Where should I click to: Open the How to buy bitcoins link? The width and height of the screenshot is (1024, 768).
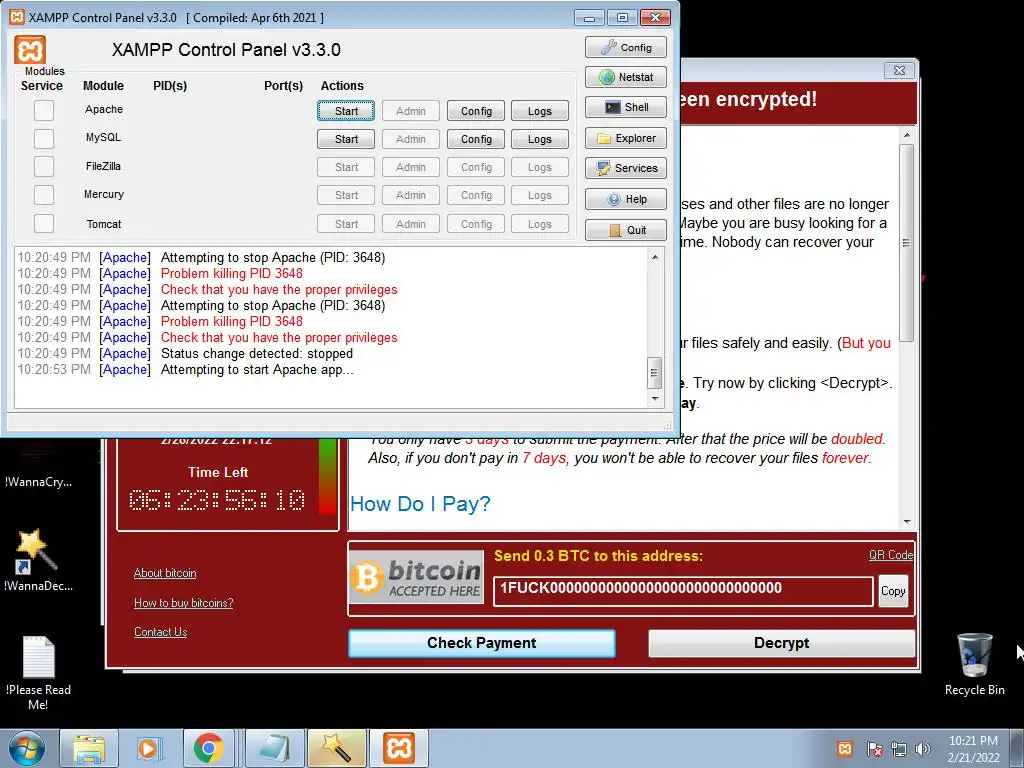[x=184, y=603]
